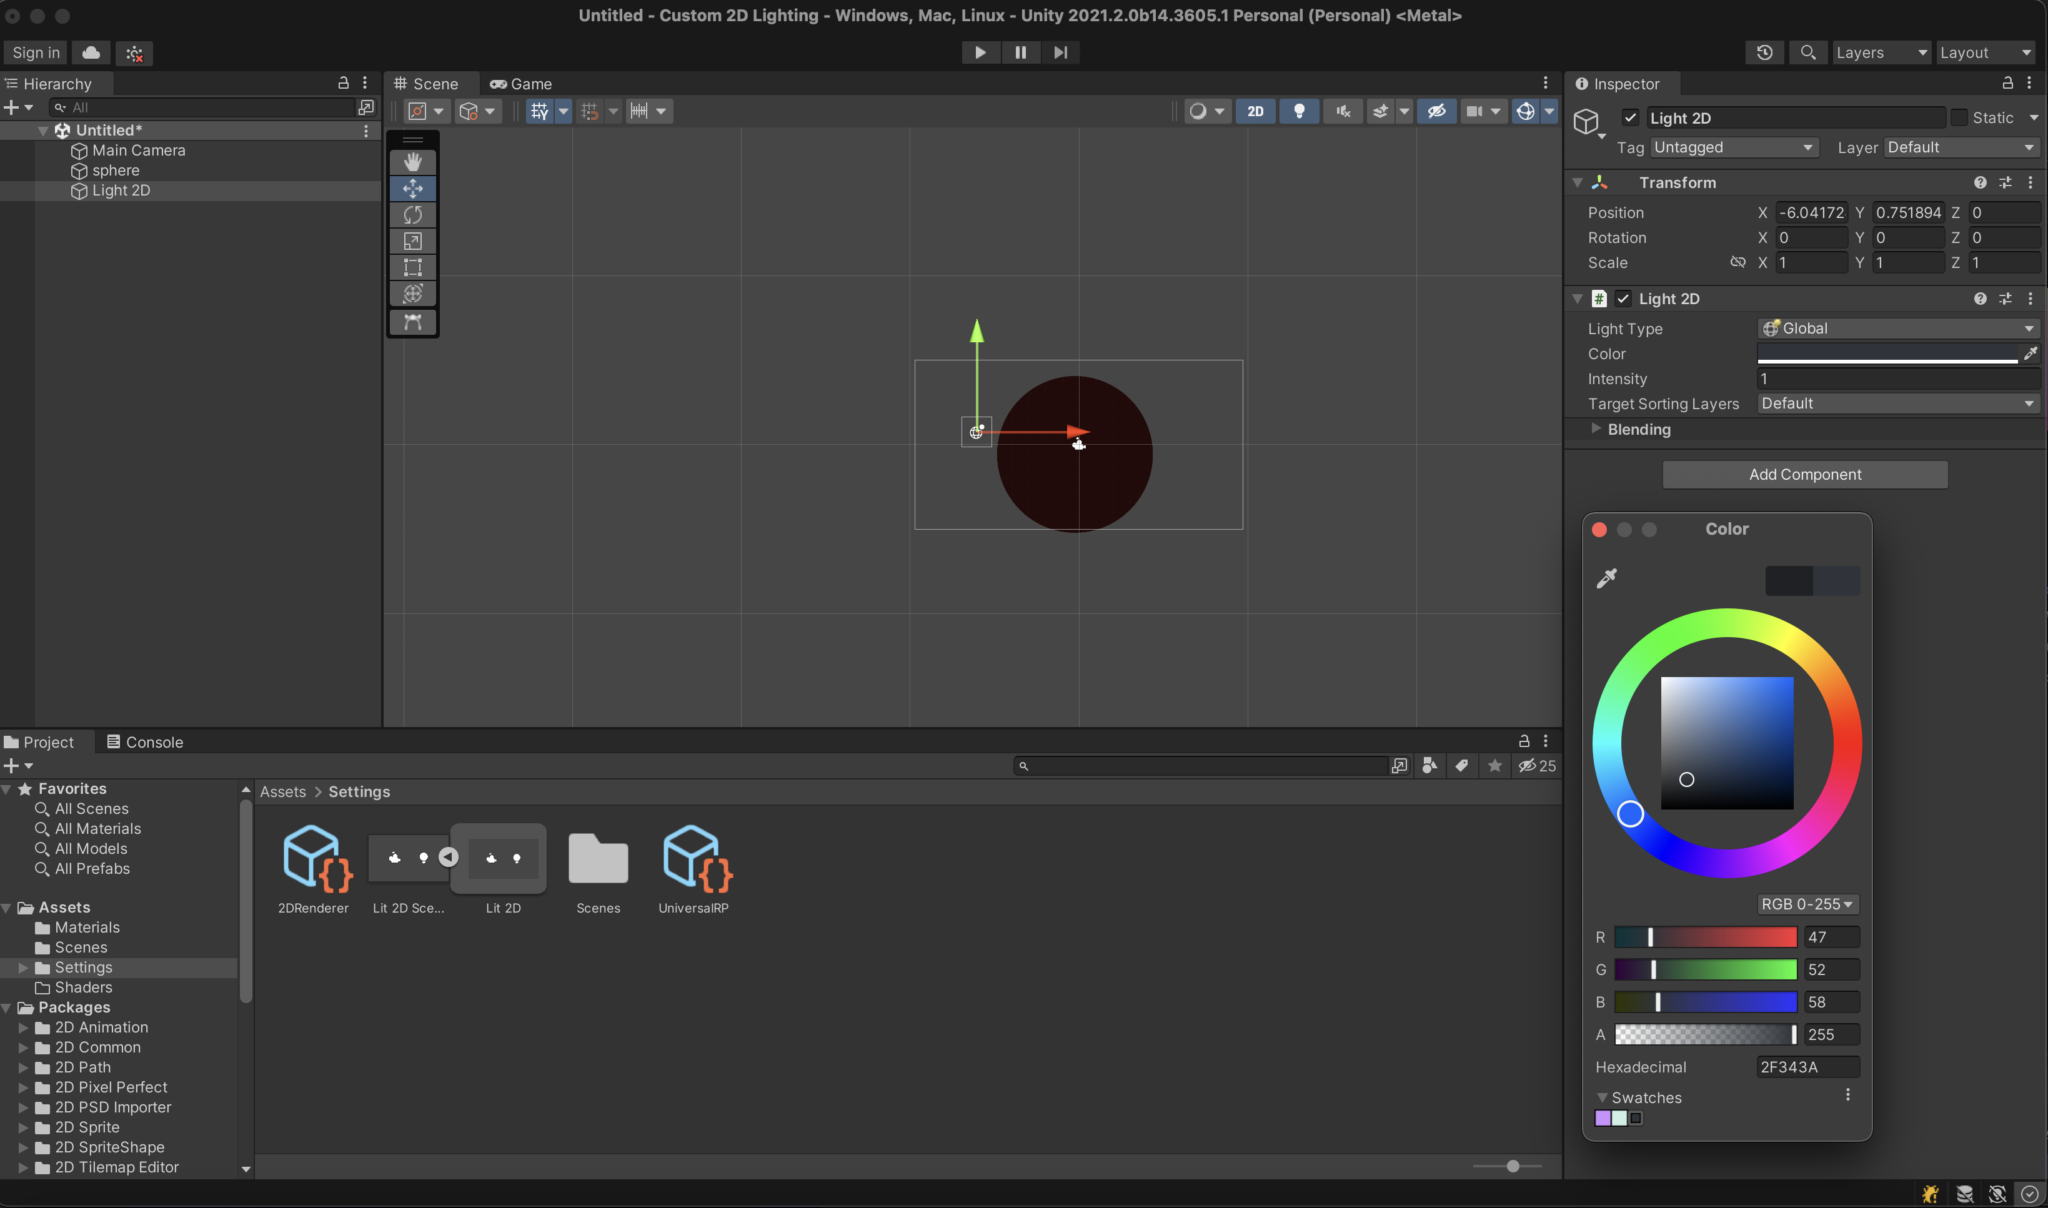Toggle the 2D view mode button

[x=1256, y=111]
